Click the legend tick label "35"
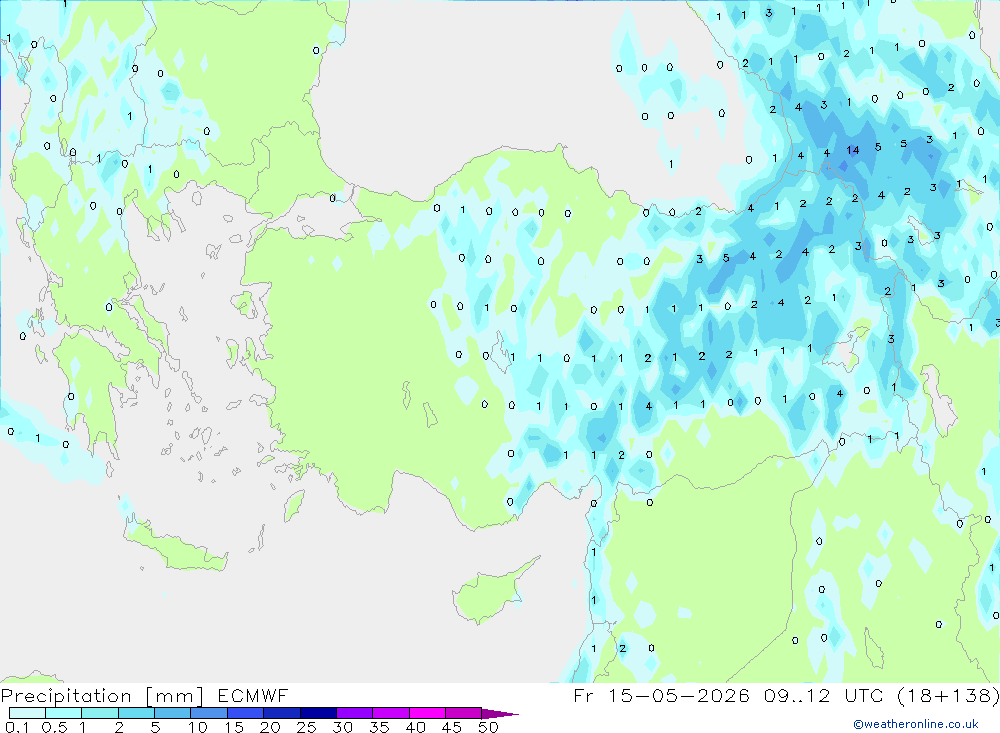This screenshot has height=733, width=1000. pyautogui.click(x=379, y=727)
